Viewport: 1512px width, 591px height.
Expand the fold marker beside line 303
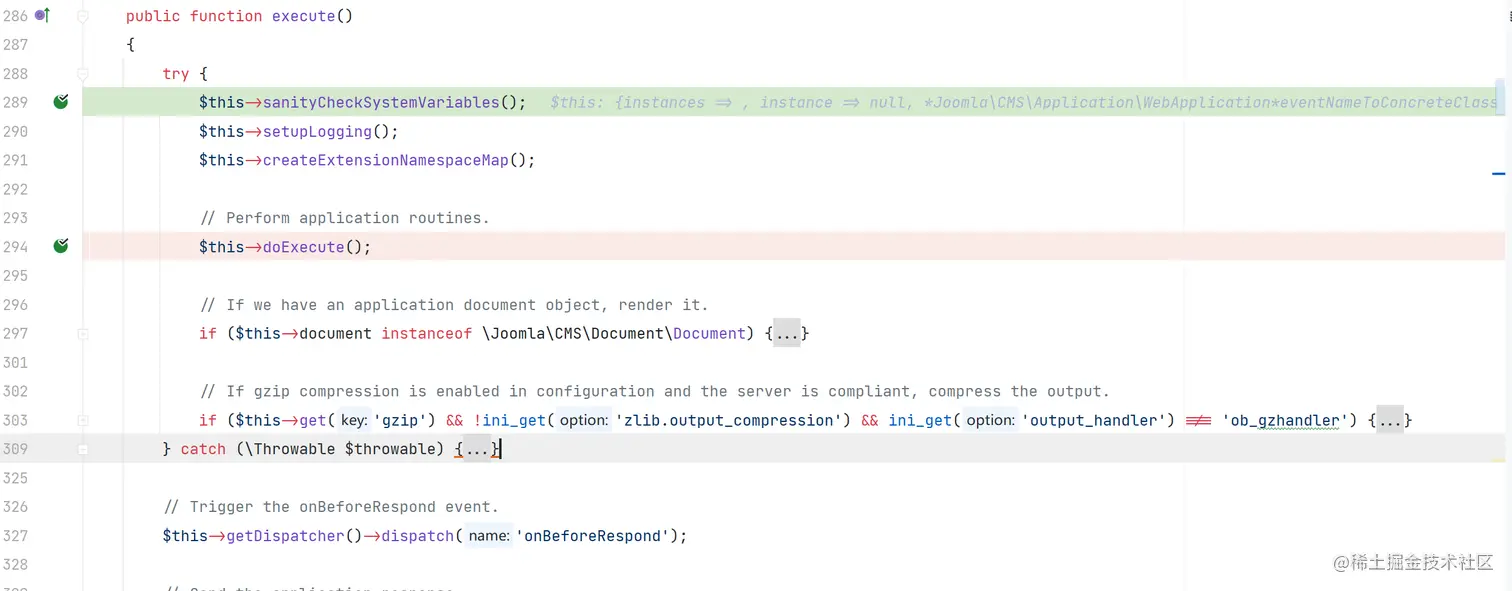tap(83, 421)
